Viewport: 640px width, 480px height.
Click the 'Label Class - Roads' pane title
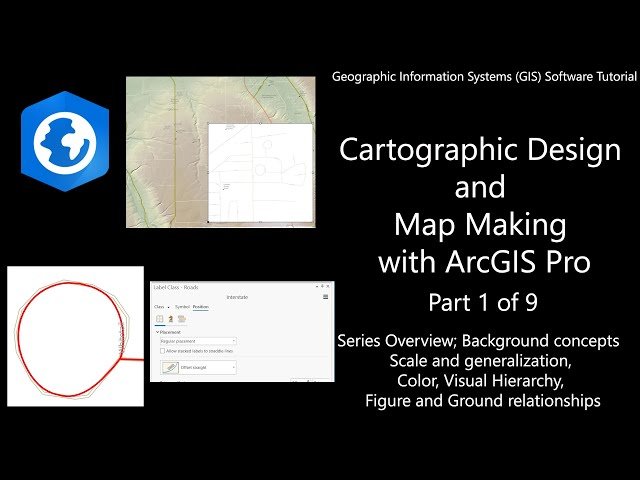[x=176, y=287]
